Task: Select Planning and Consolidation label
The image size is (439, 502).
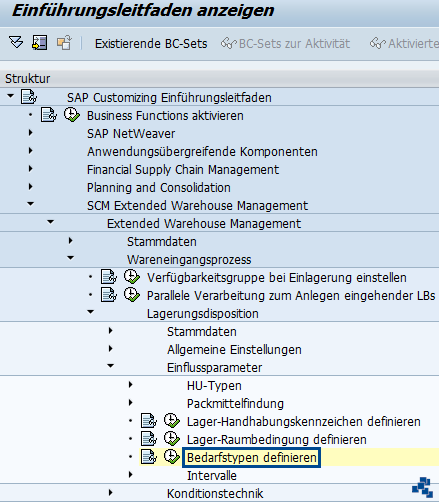Action: tap(159, 188)
